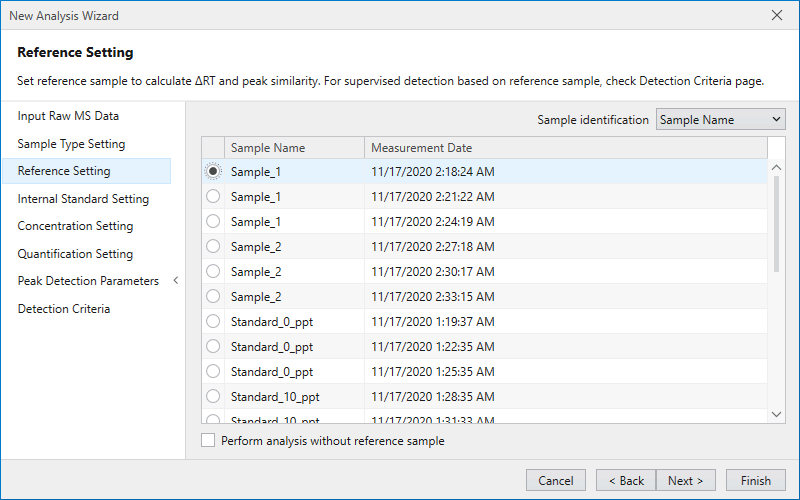Sort by the Sample Name column header
This screenshot has height=500, width=800.
294,147
